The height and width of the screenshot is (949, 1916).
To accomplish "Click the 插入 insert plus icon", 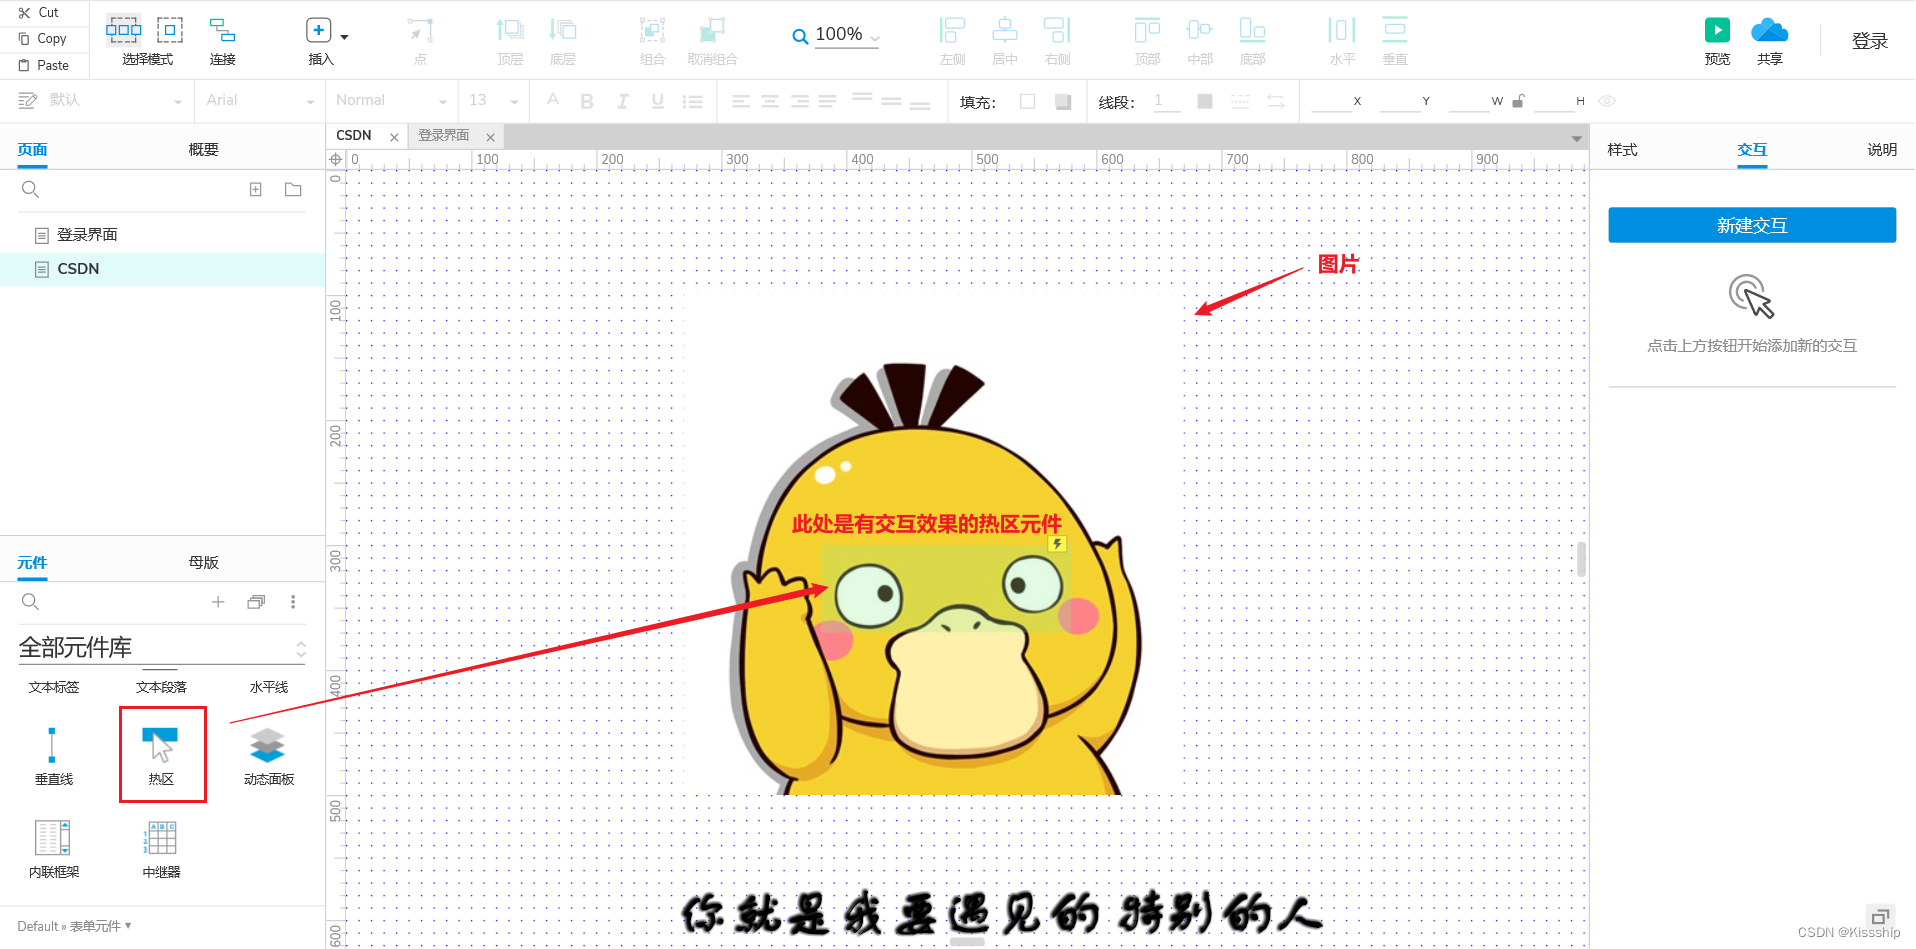I will [x=318, y=30].
